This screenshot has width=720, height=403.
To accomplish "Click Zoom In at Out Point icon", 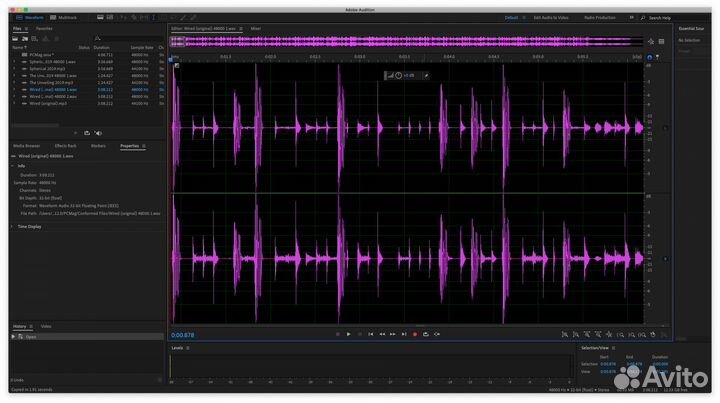I will coord(632,335).
